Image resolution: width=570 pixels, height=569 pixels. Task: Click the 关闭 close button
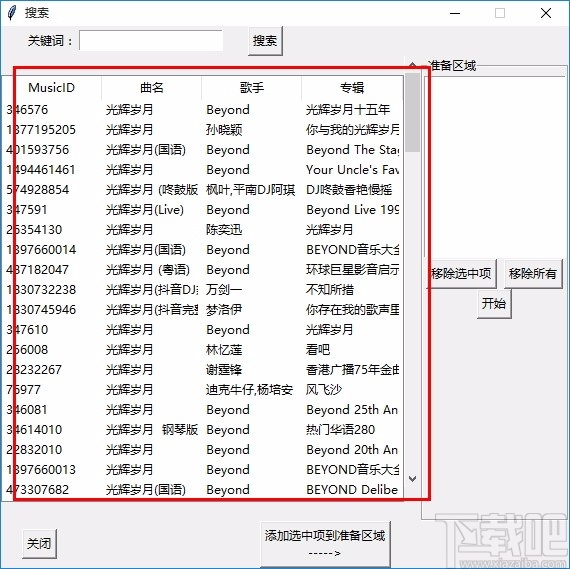coord(39,543)
